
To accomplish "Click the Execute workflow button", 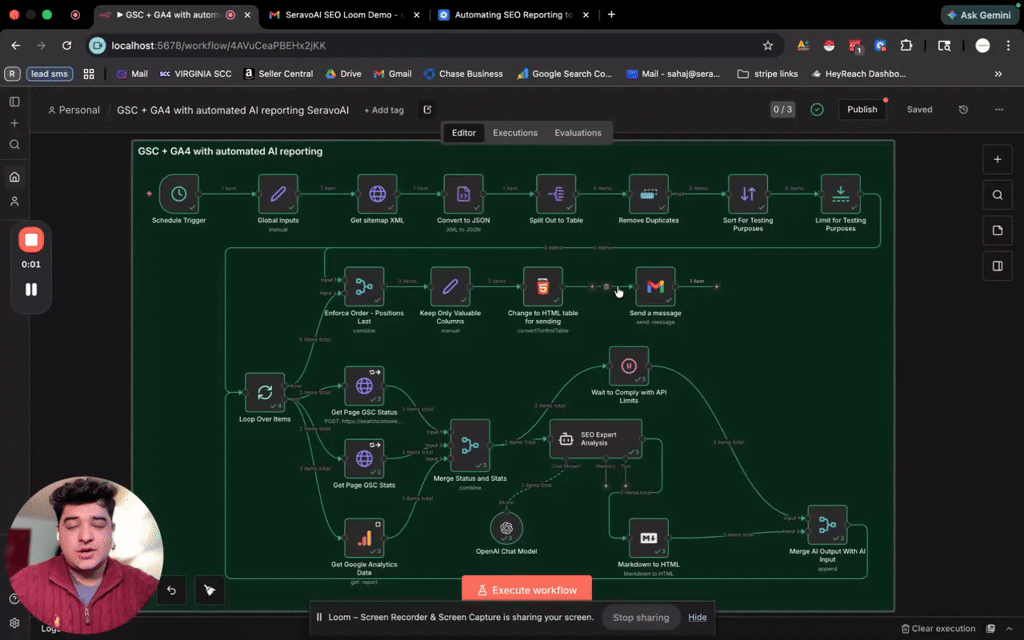I will coord(526,589).
